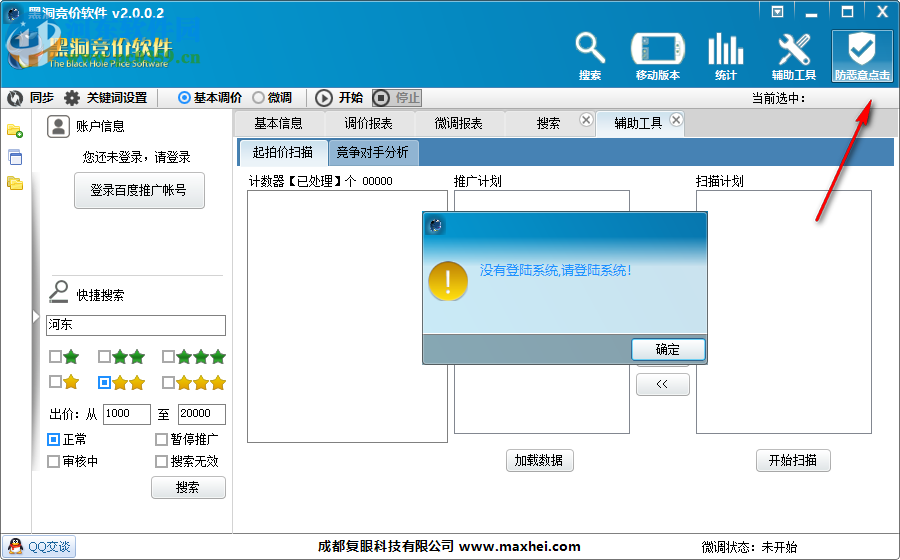
Task: Click the << move-back button
Action: click(x=662, y=384)
